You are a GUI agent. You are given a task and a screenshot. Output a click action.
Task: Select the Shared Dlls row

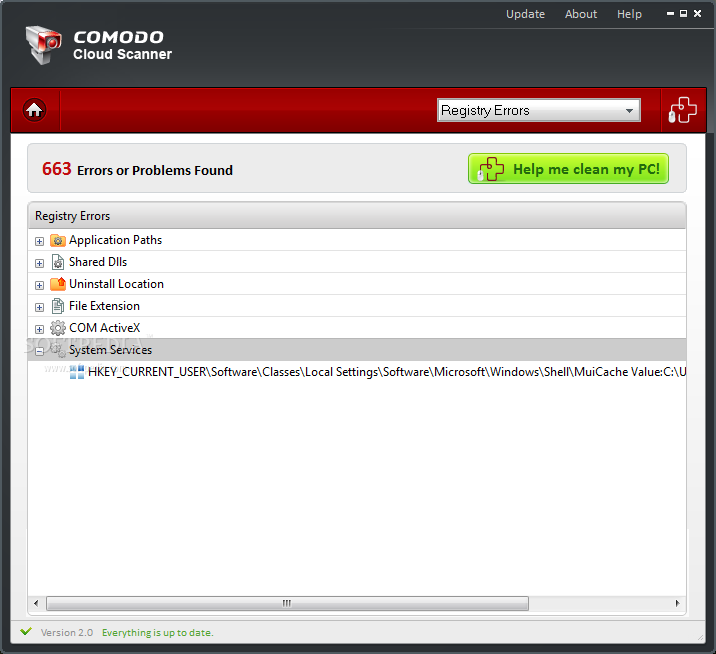click(x=357, y=262)
